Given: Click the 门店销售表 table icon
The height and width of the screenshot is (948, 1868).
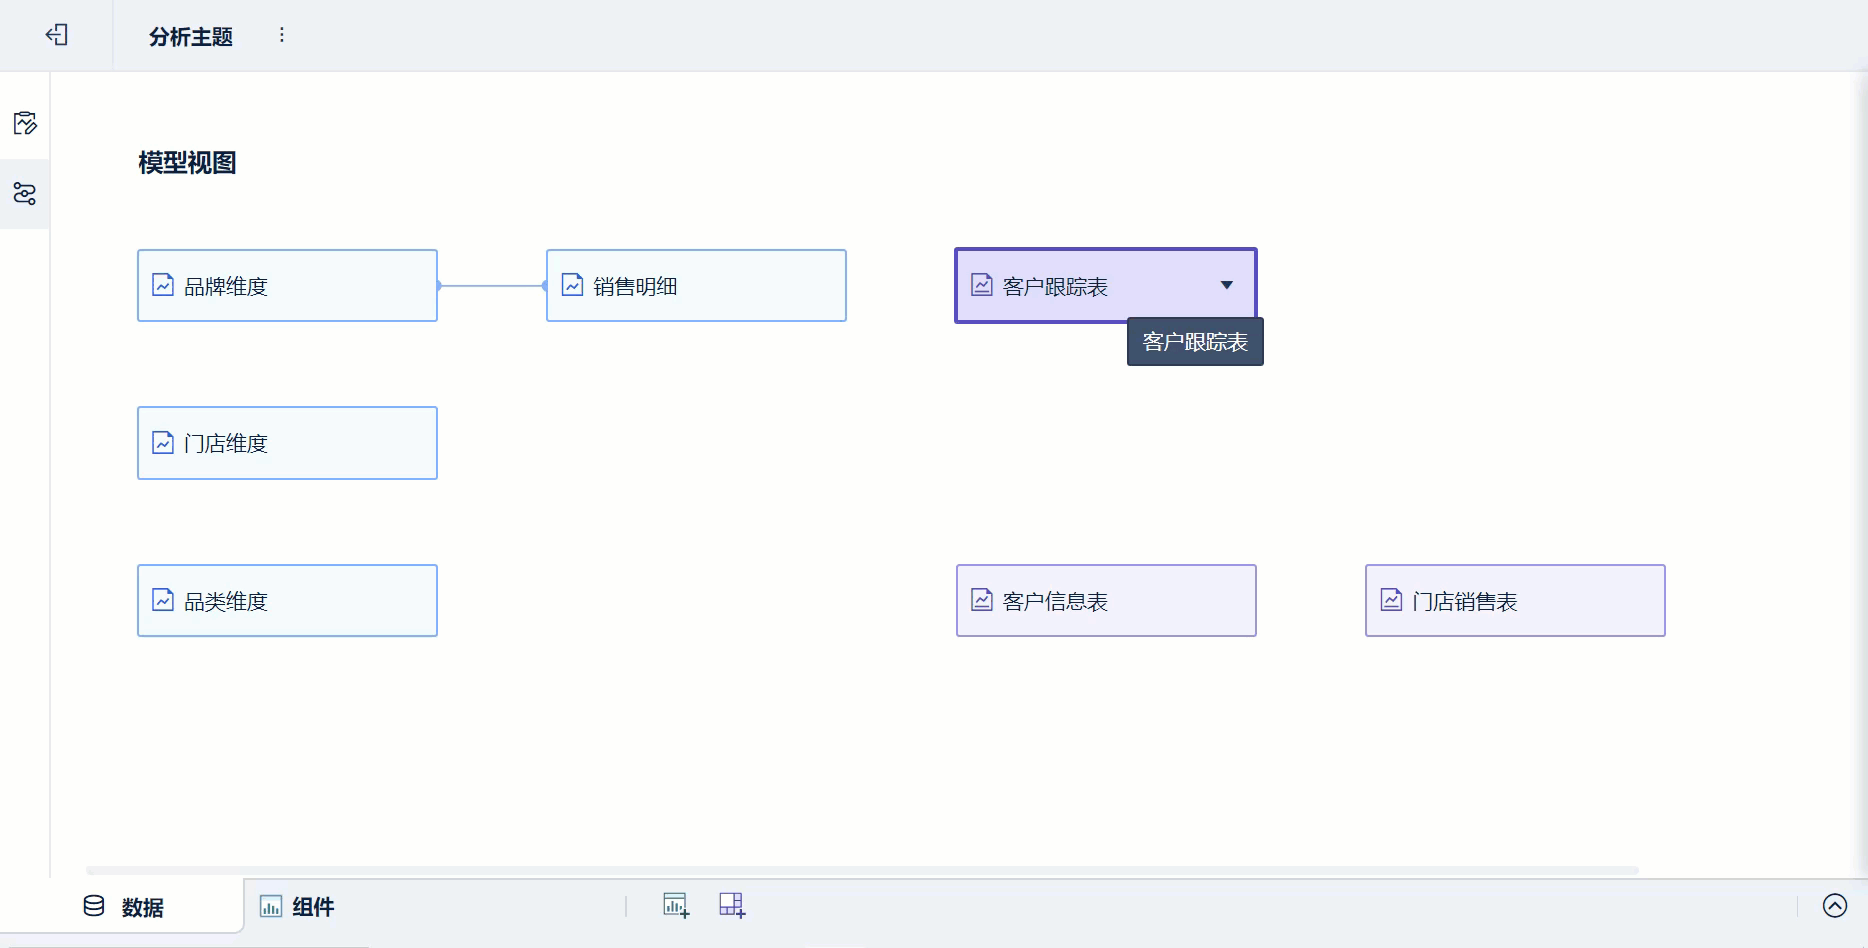Looking at the screenshot, I should 1391,600.
